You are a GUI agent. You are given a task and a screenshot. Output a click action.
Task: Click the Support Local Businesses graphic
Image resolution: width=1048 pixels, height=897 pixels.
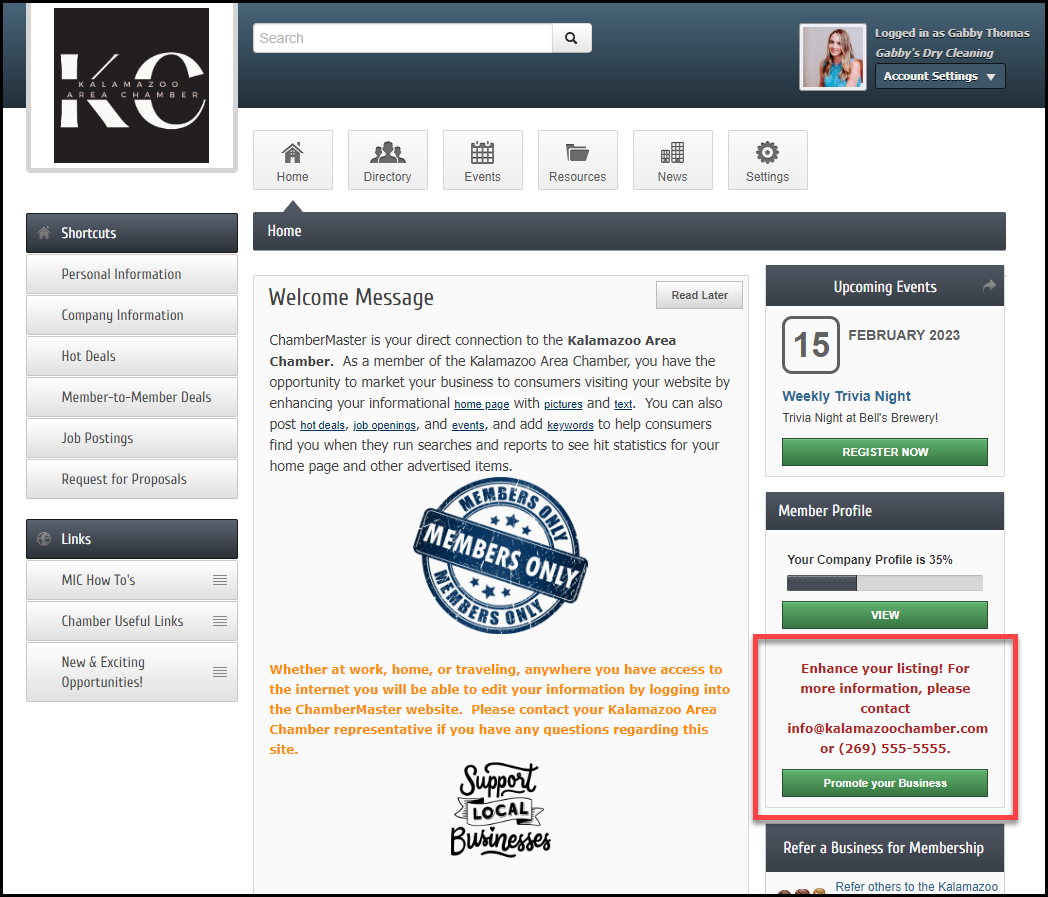[500, 809]
